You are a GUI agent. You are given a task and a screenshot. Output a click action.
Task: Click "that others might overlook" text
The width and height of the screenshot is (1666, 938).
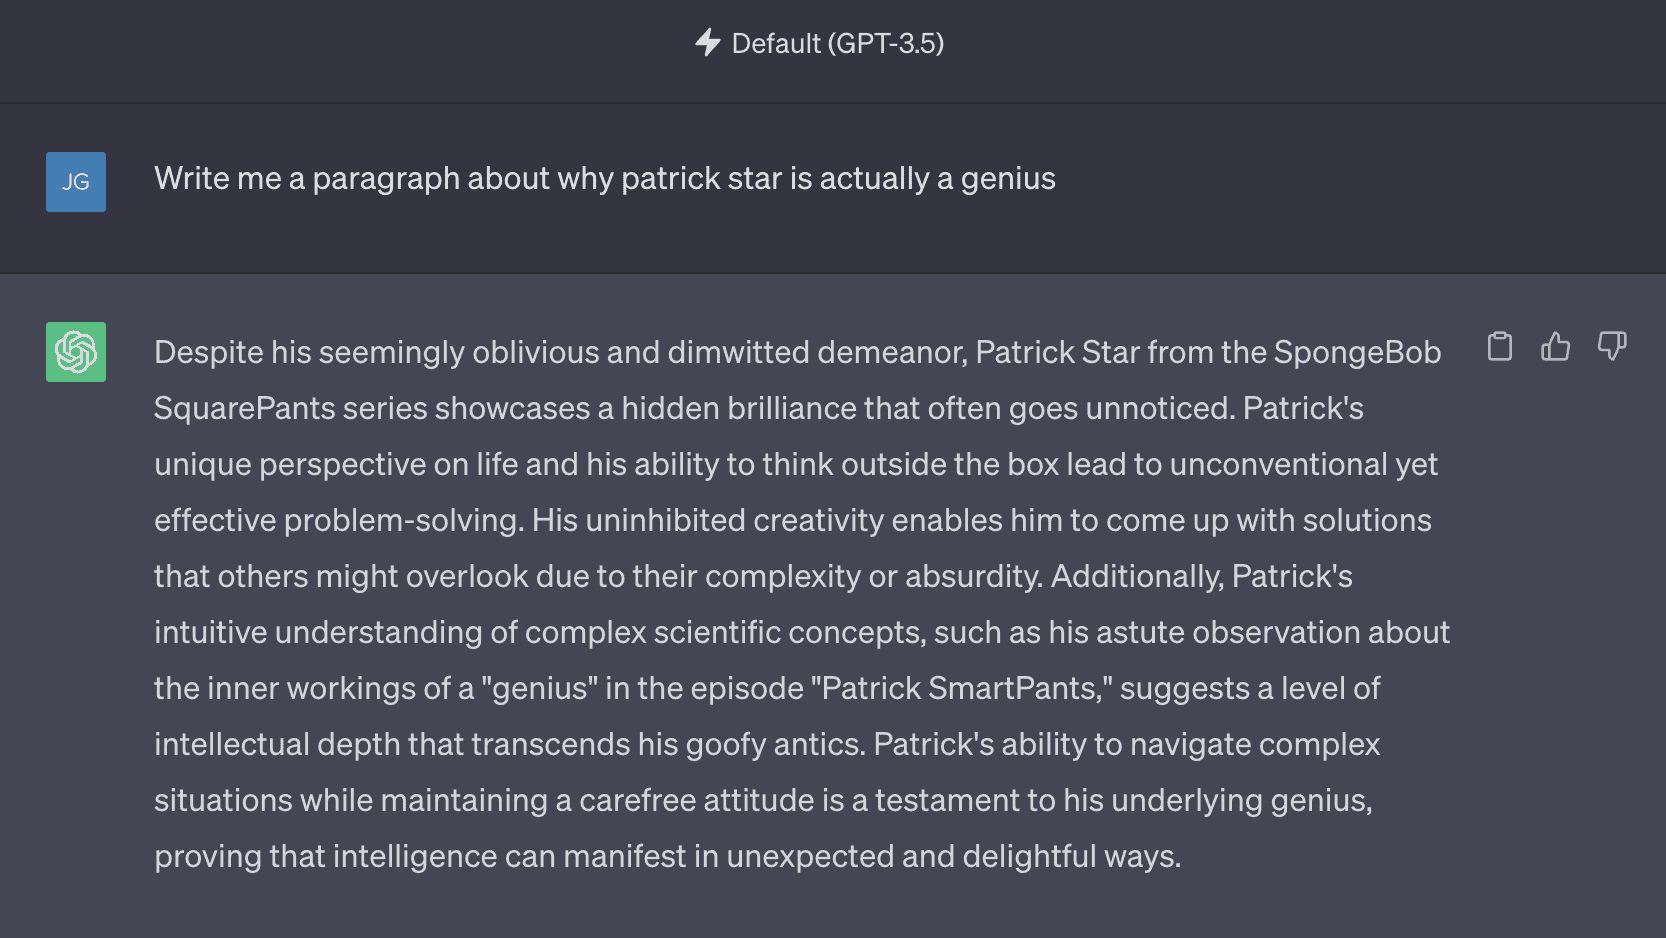[342, 576]
